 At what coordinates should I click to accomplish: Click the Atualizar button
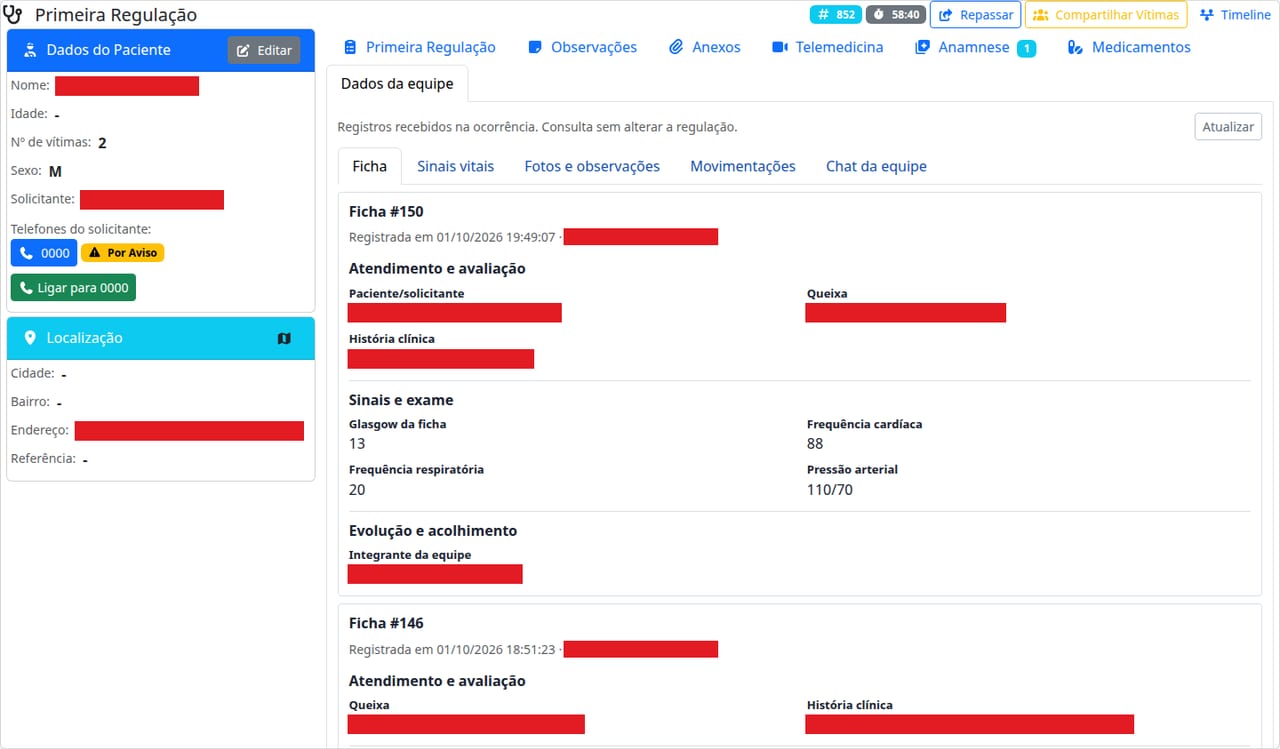[x=1228, y=127]
